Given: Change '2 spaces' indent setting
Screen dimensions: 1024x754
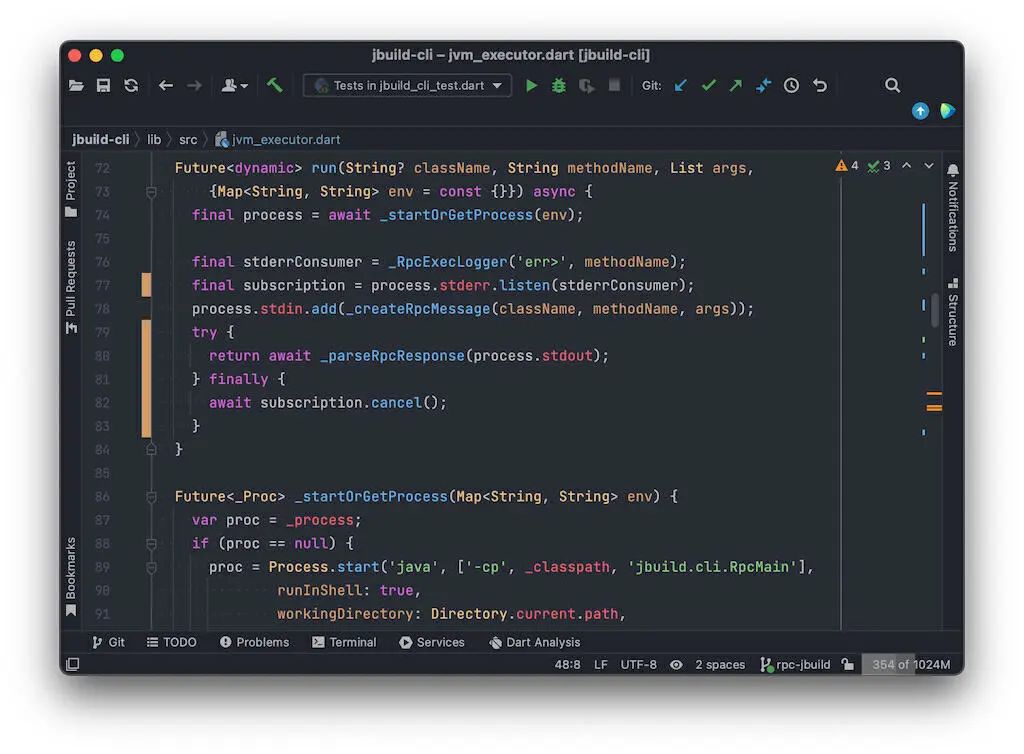Looking at the screenshot, I should [x=720, y=665].
